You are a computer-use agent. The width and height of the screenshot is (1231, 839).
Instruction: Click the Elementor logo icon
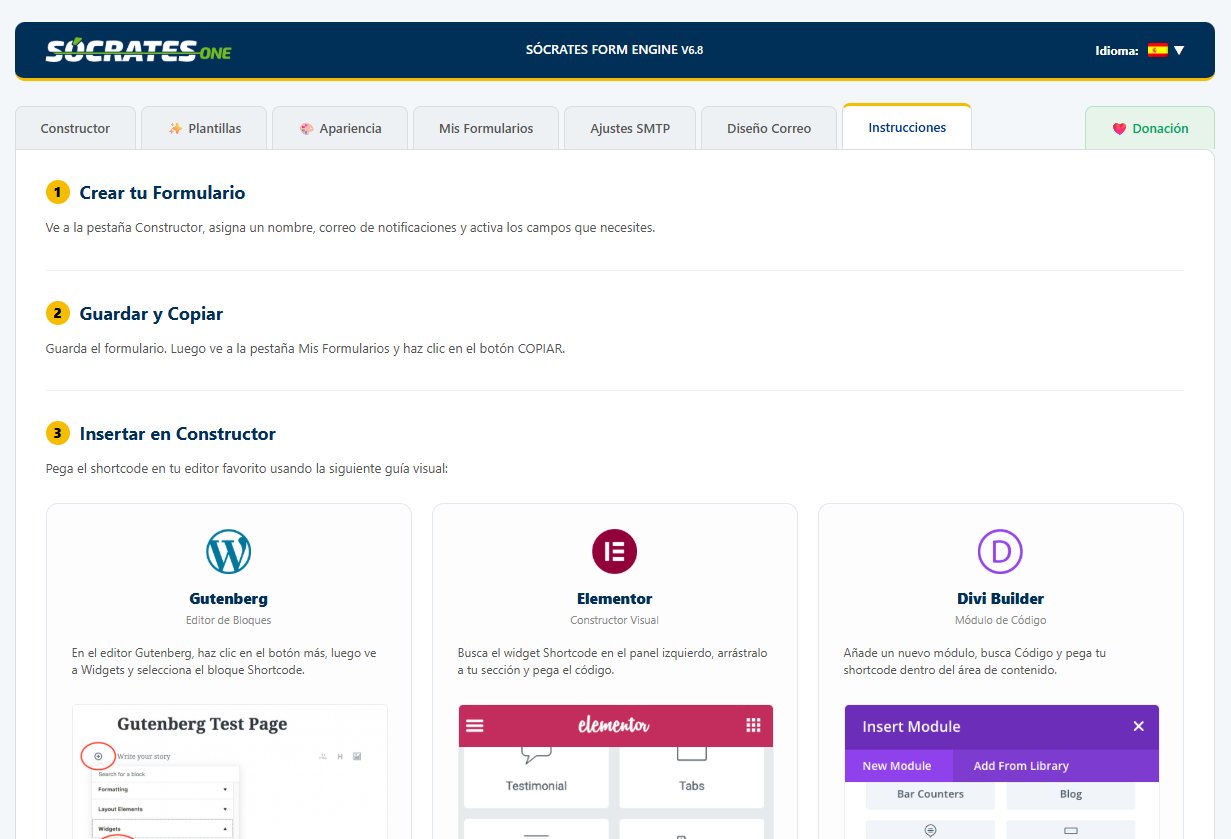coord(614,551)
